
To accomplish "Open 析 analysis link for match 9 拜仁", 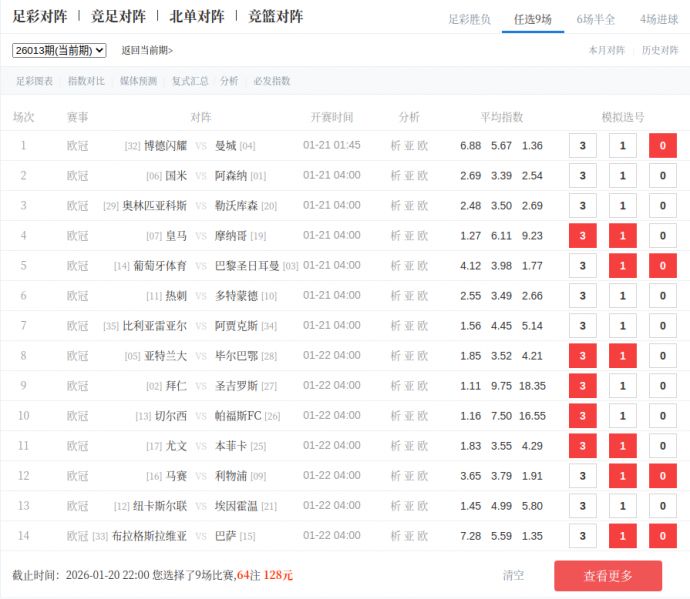I will (x=395, y=386).
